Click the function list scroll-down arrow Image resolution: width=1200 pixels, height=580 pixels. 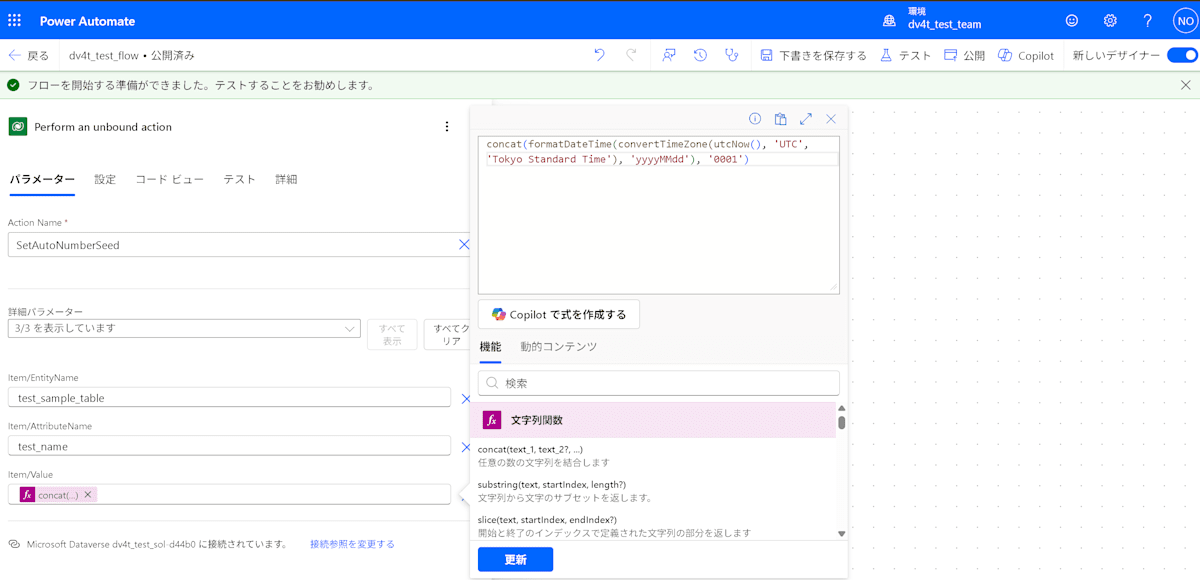[x=842, y=534]
